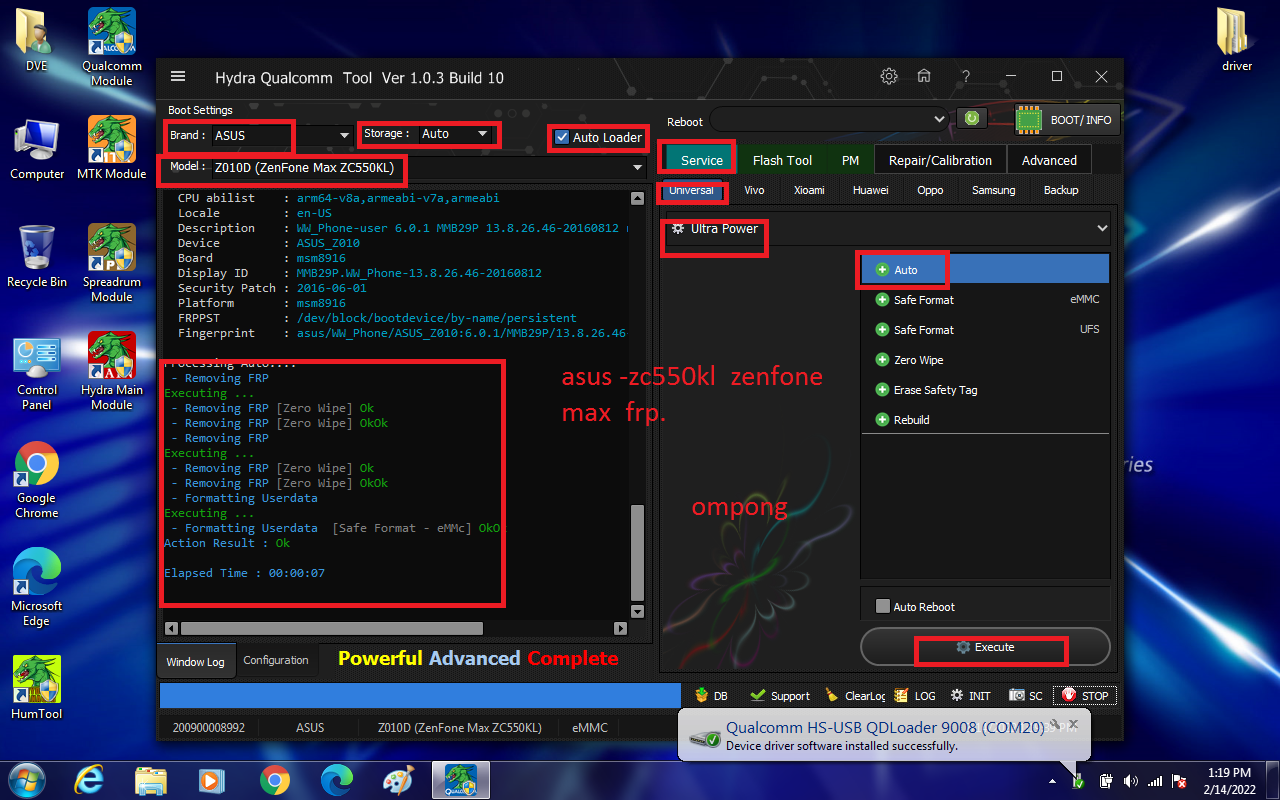Open the LOG toolbar item

915,695
